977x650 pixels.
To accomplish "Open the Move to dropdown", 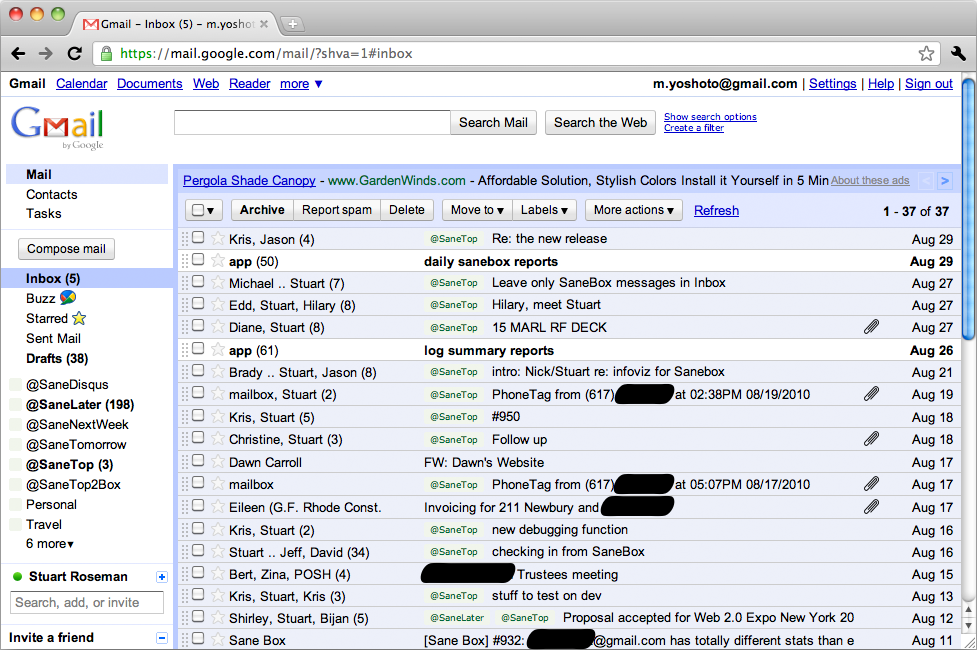I will (477, 210).
